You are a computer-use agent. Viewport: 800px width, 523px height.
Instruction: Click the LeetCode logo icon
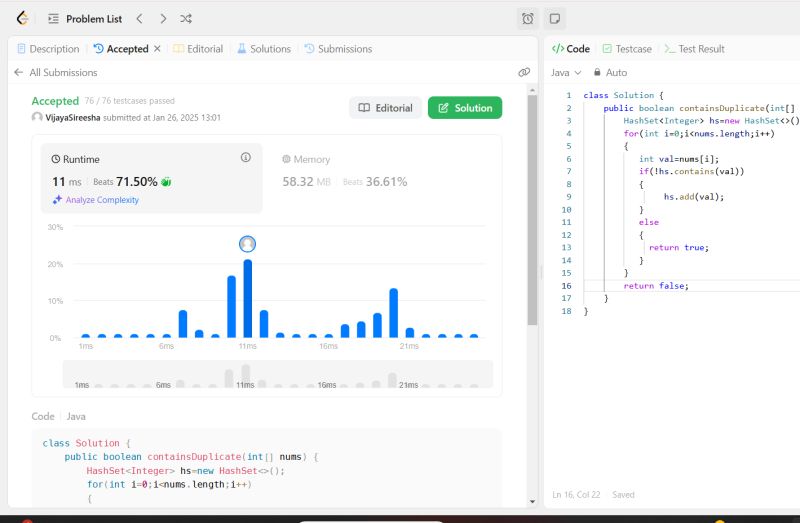(x=22, y=18)
